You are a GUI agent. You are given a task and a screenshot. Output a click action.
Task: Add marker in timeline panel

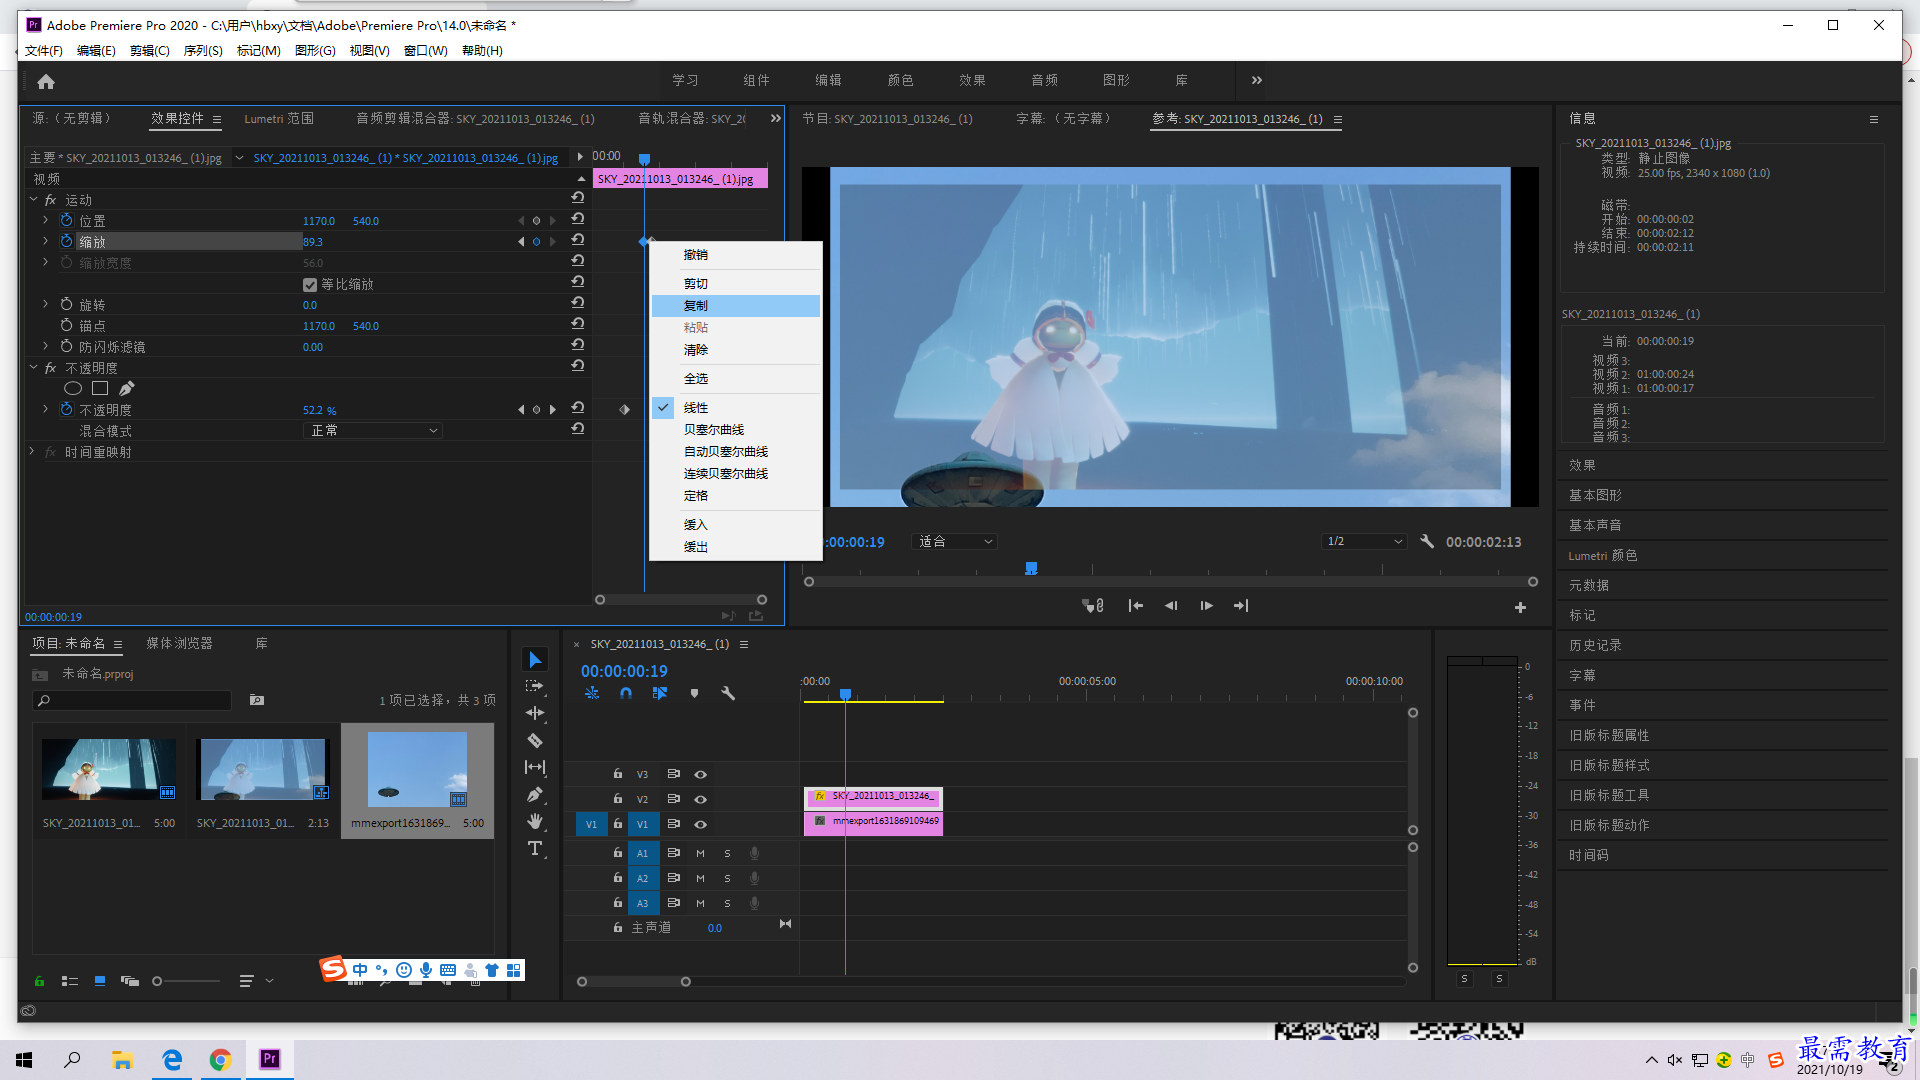tap(694, 693)
